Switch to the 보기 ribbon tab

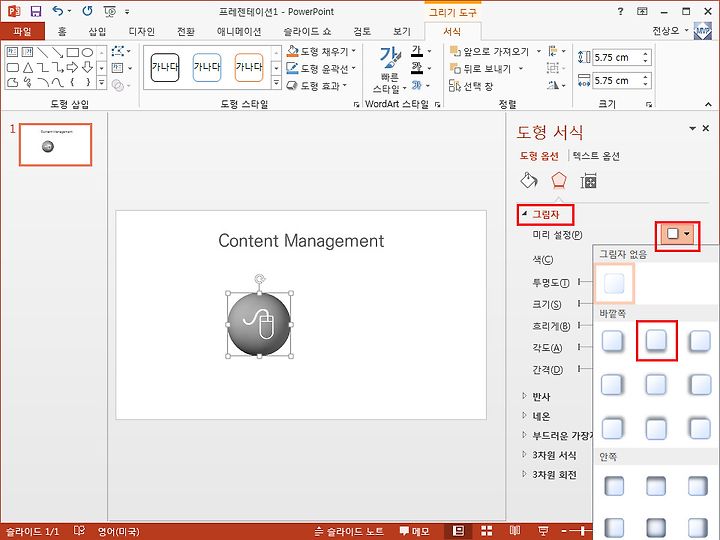402,31
